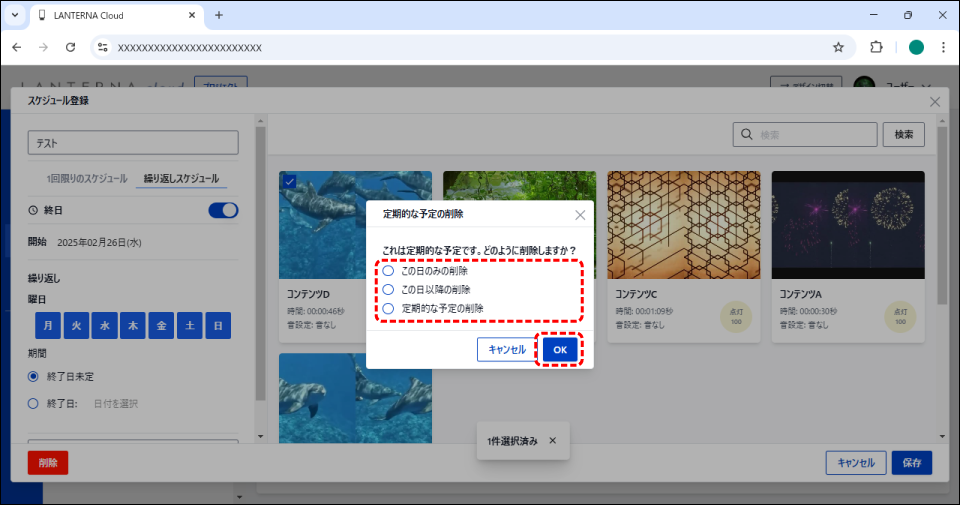Screen dimensions: 960x505
Task: Switch to 繰り返しスケジュール tab
Action: (x=181, y=179)
